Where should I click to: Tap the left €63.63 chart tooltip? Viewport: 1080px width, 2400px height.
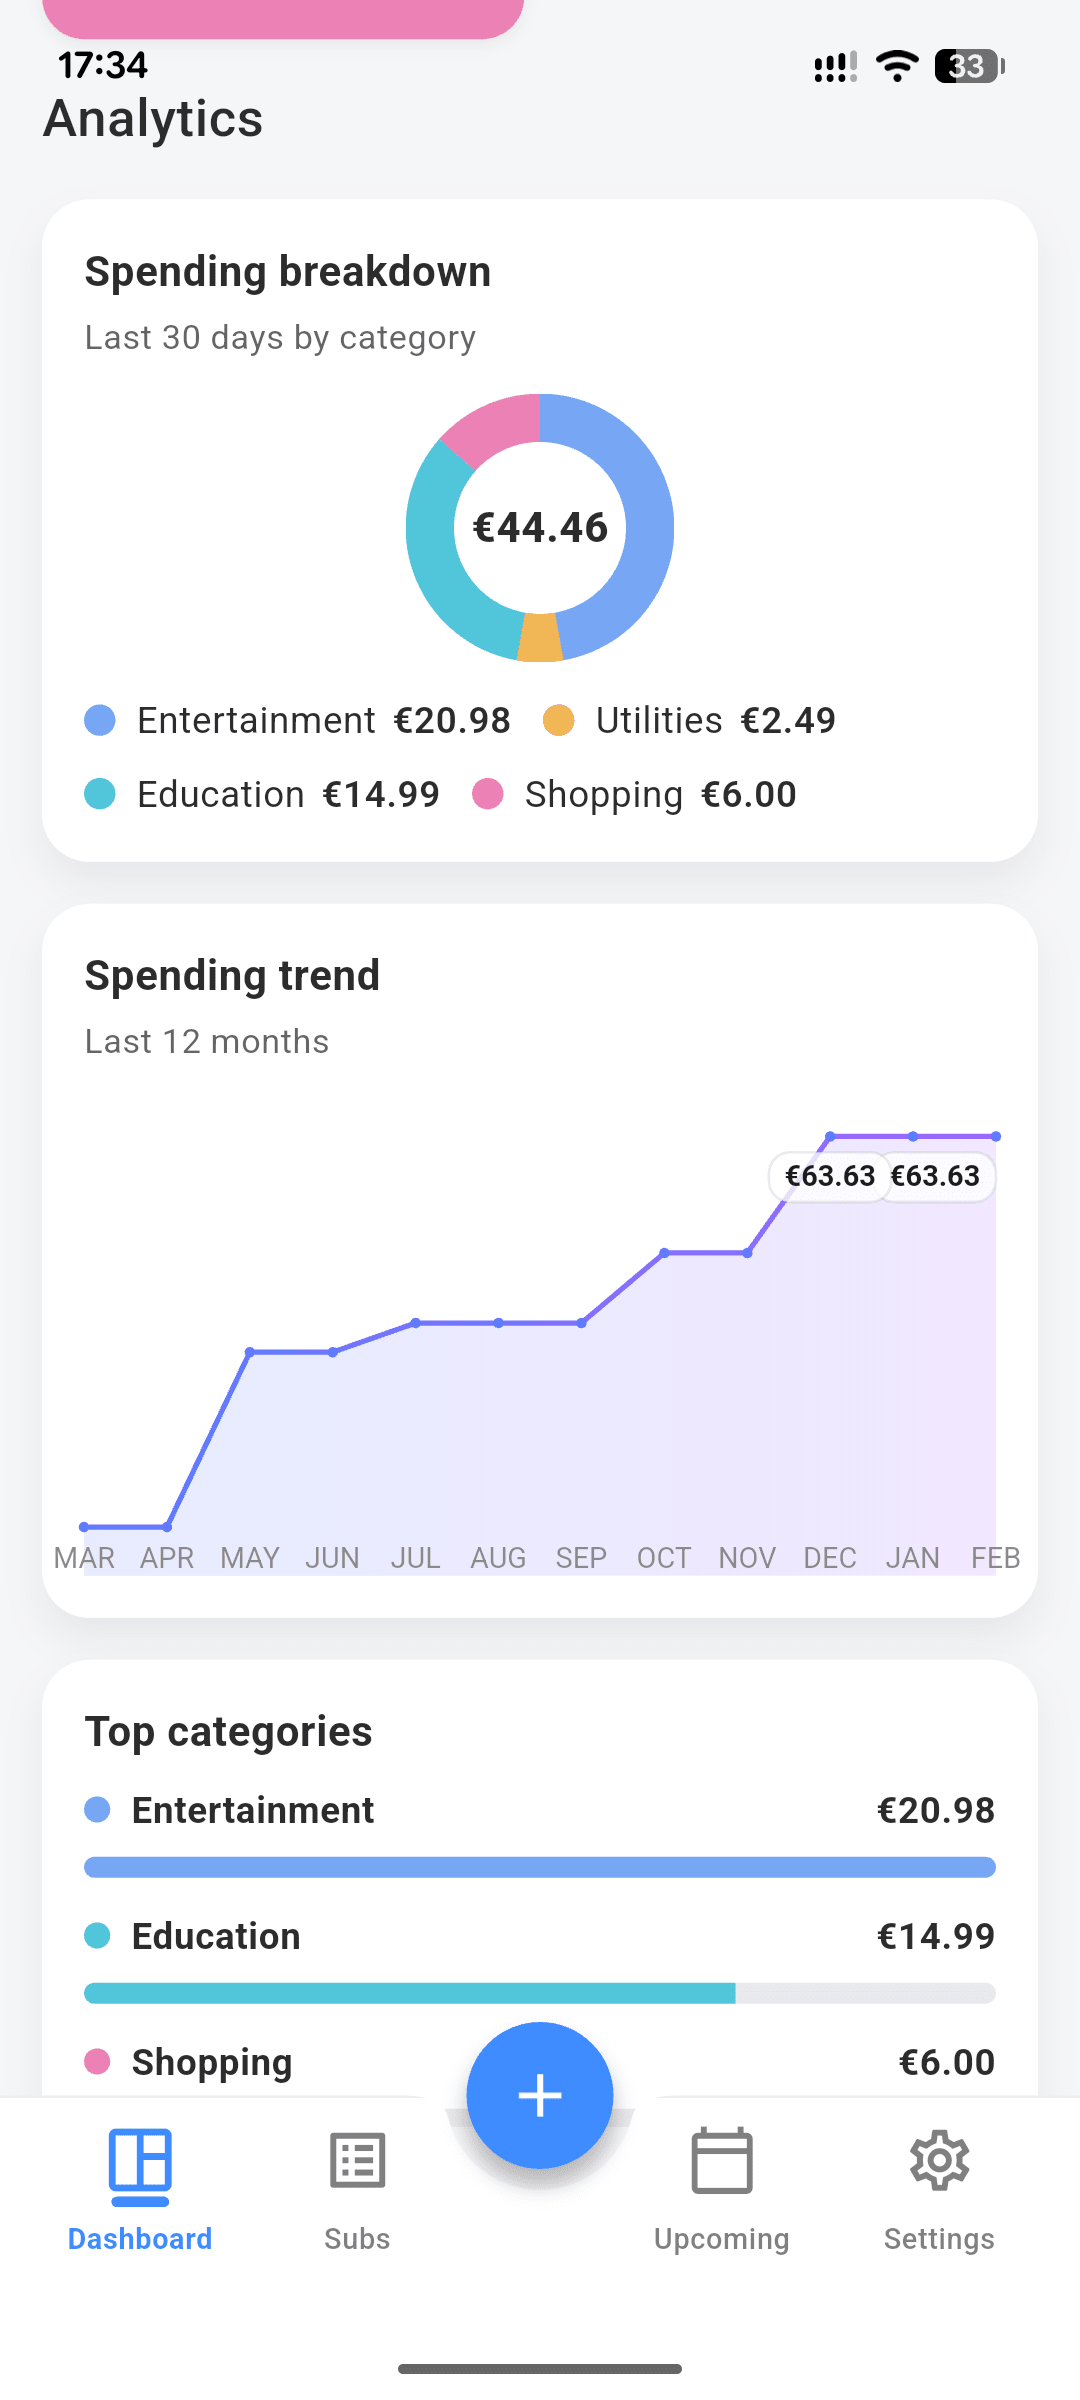tap(829, 1176)
